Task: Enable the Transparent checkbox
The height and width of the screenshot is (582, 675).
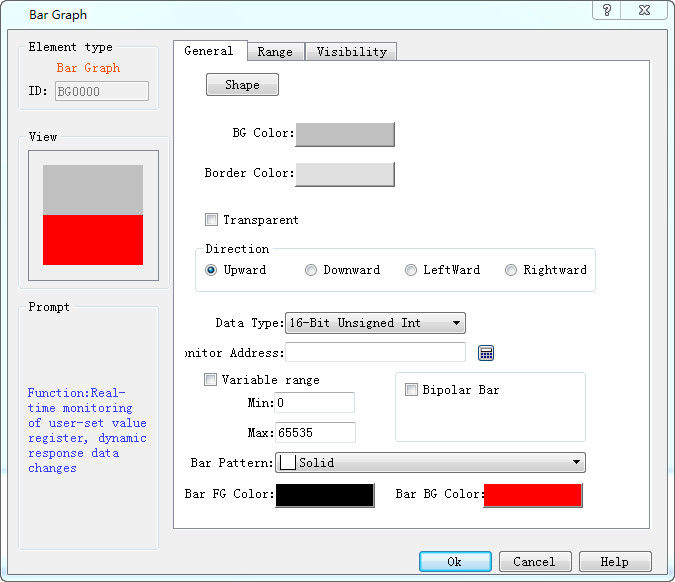Action: [x=211, y=220]
